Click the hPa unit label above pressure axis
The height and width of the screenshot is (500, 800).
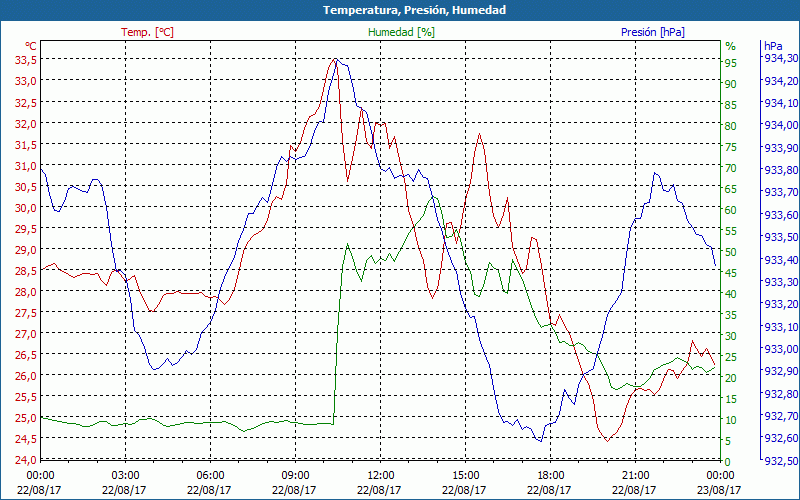[773, 46]
